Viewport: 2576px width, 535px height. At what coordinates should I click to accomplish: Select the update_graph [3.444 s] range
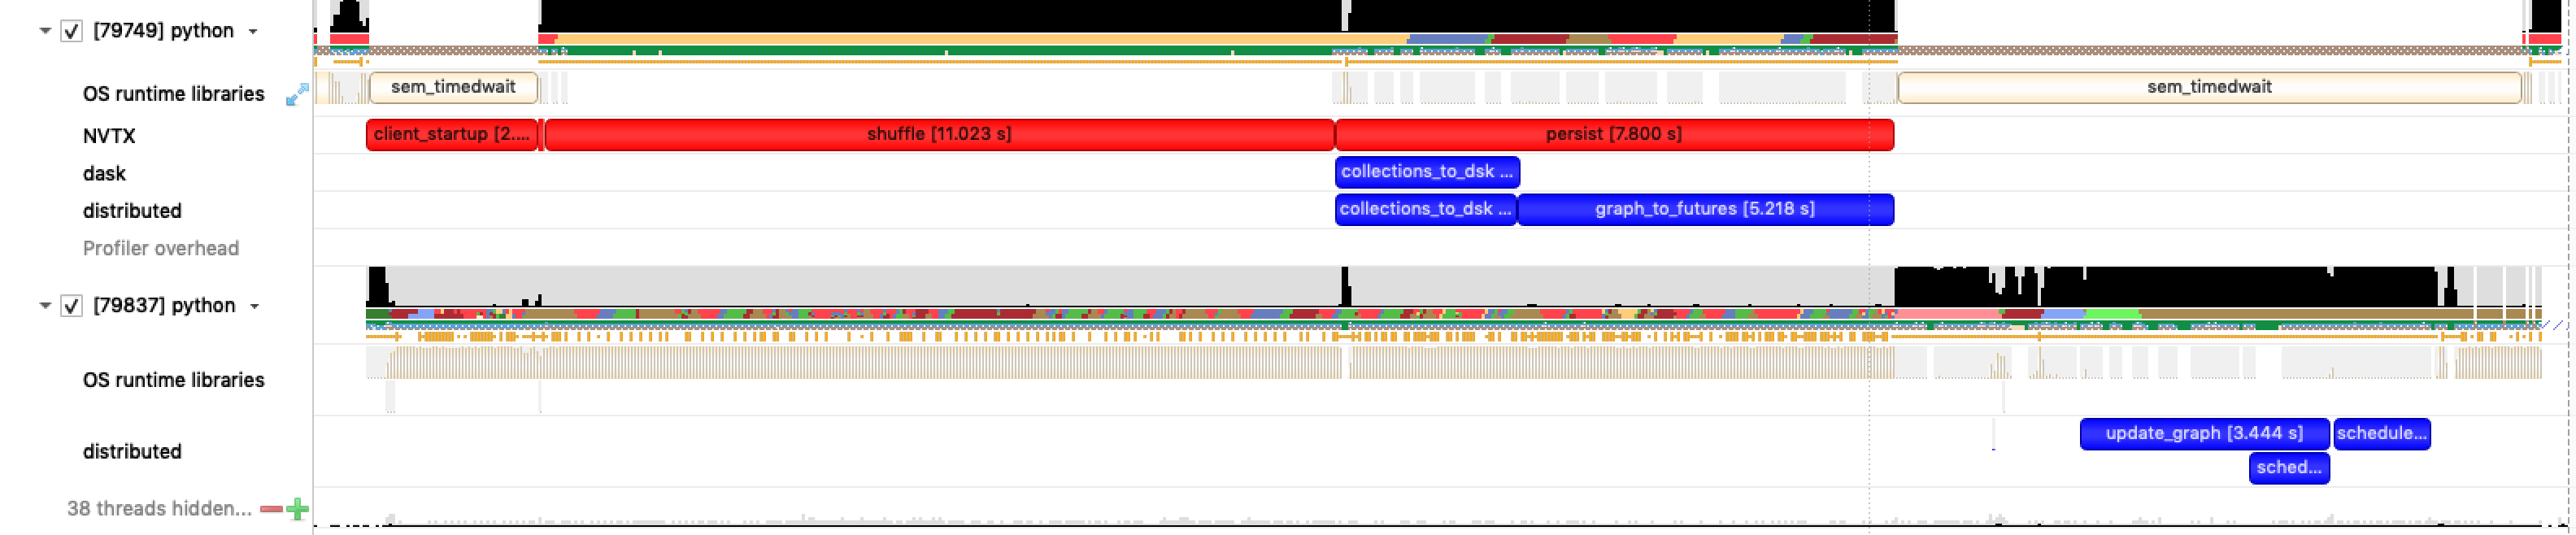click(x=2204, y=434)
